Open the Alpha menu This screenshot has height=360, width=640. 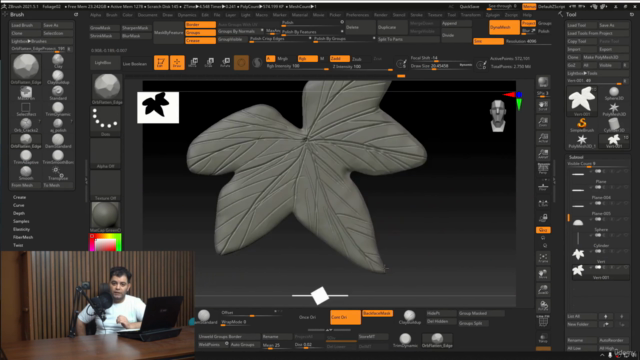pyautogui.click(x=96, y=15)
